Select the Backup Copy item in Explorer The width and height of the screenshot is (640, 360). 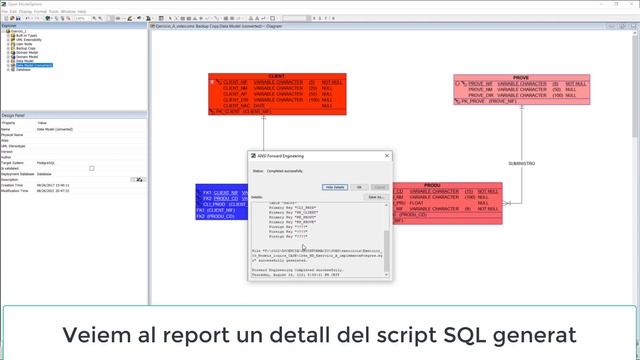coord(26,48)
